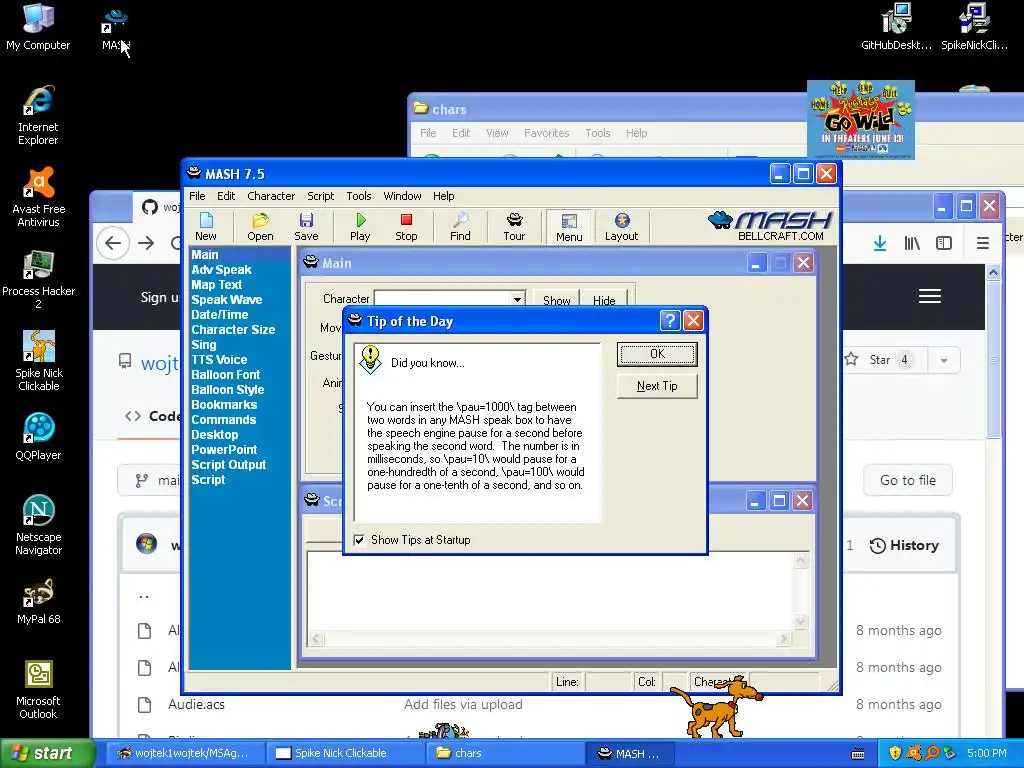This screenshot has height=768, width=1024.
Task: Open the My Computer desktop icon
Action: point(38,27)
